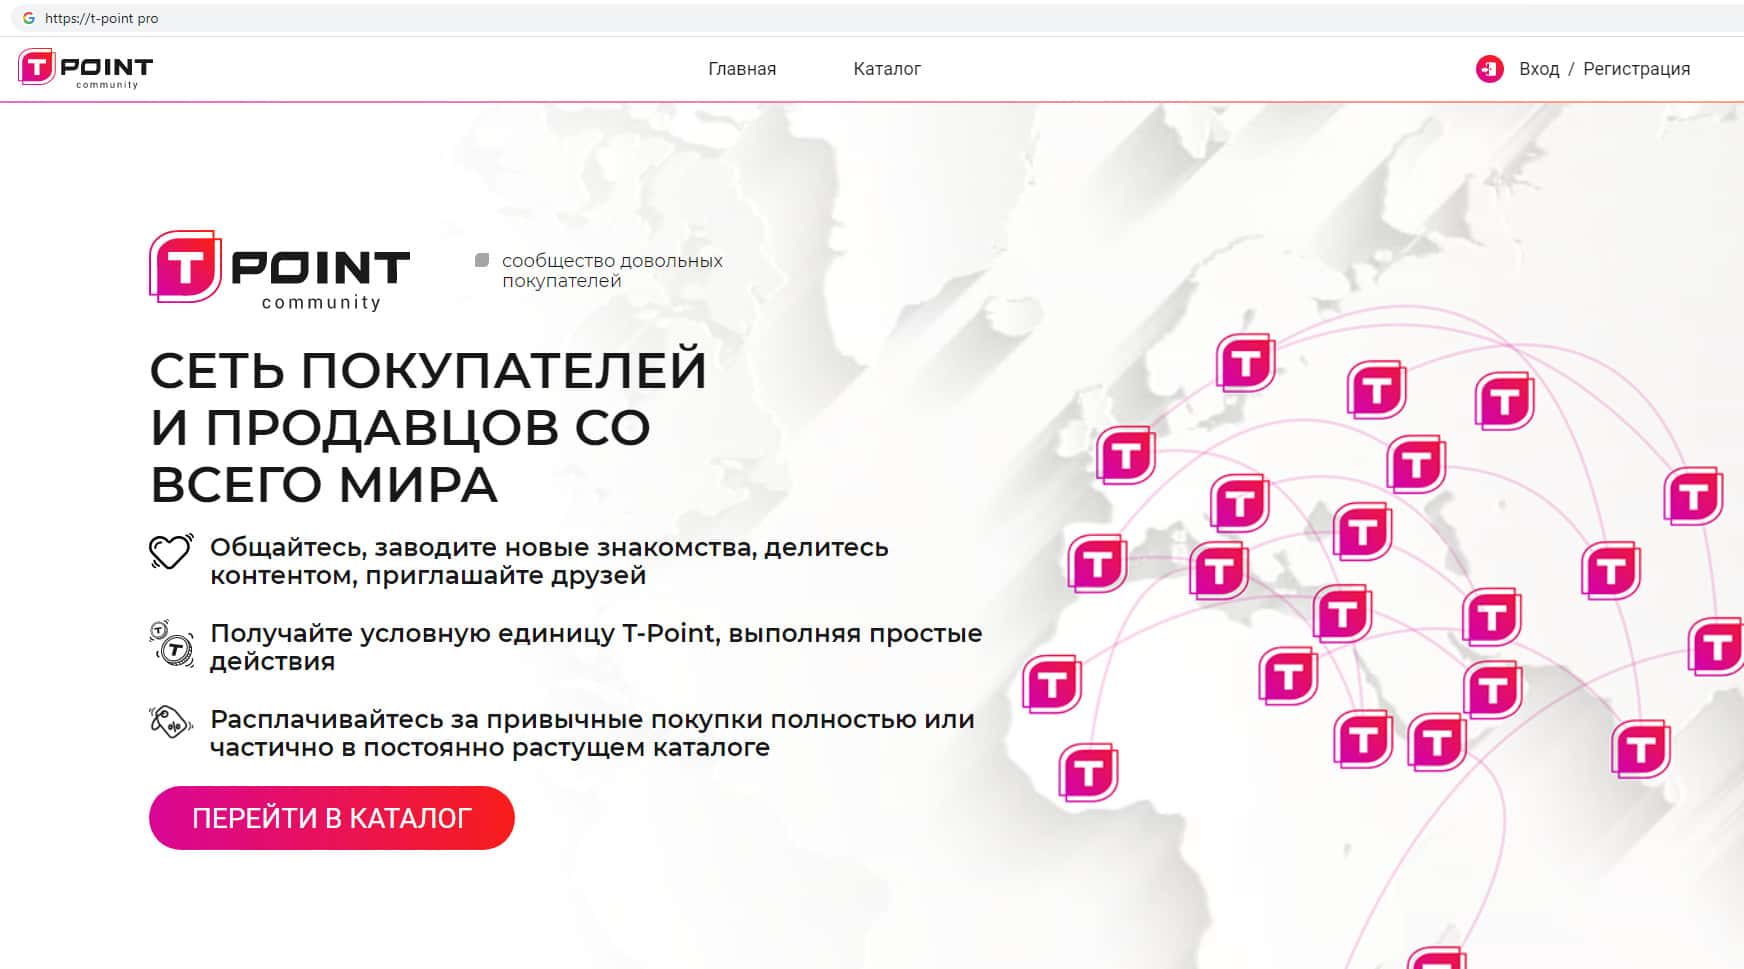This screenshot has height=969, width=1744.
Task: Open the Главная menu item
Action: point(741,69)
